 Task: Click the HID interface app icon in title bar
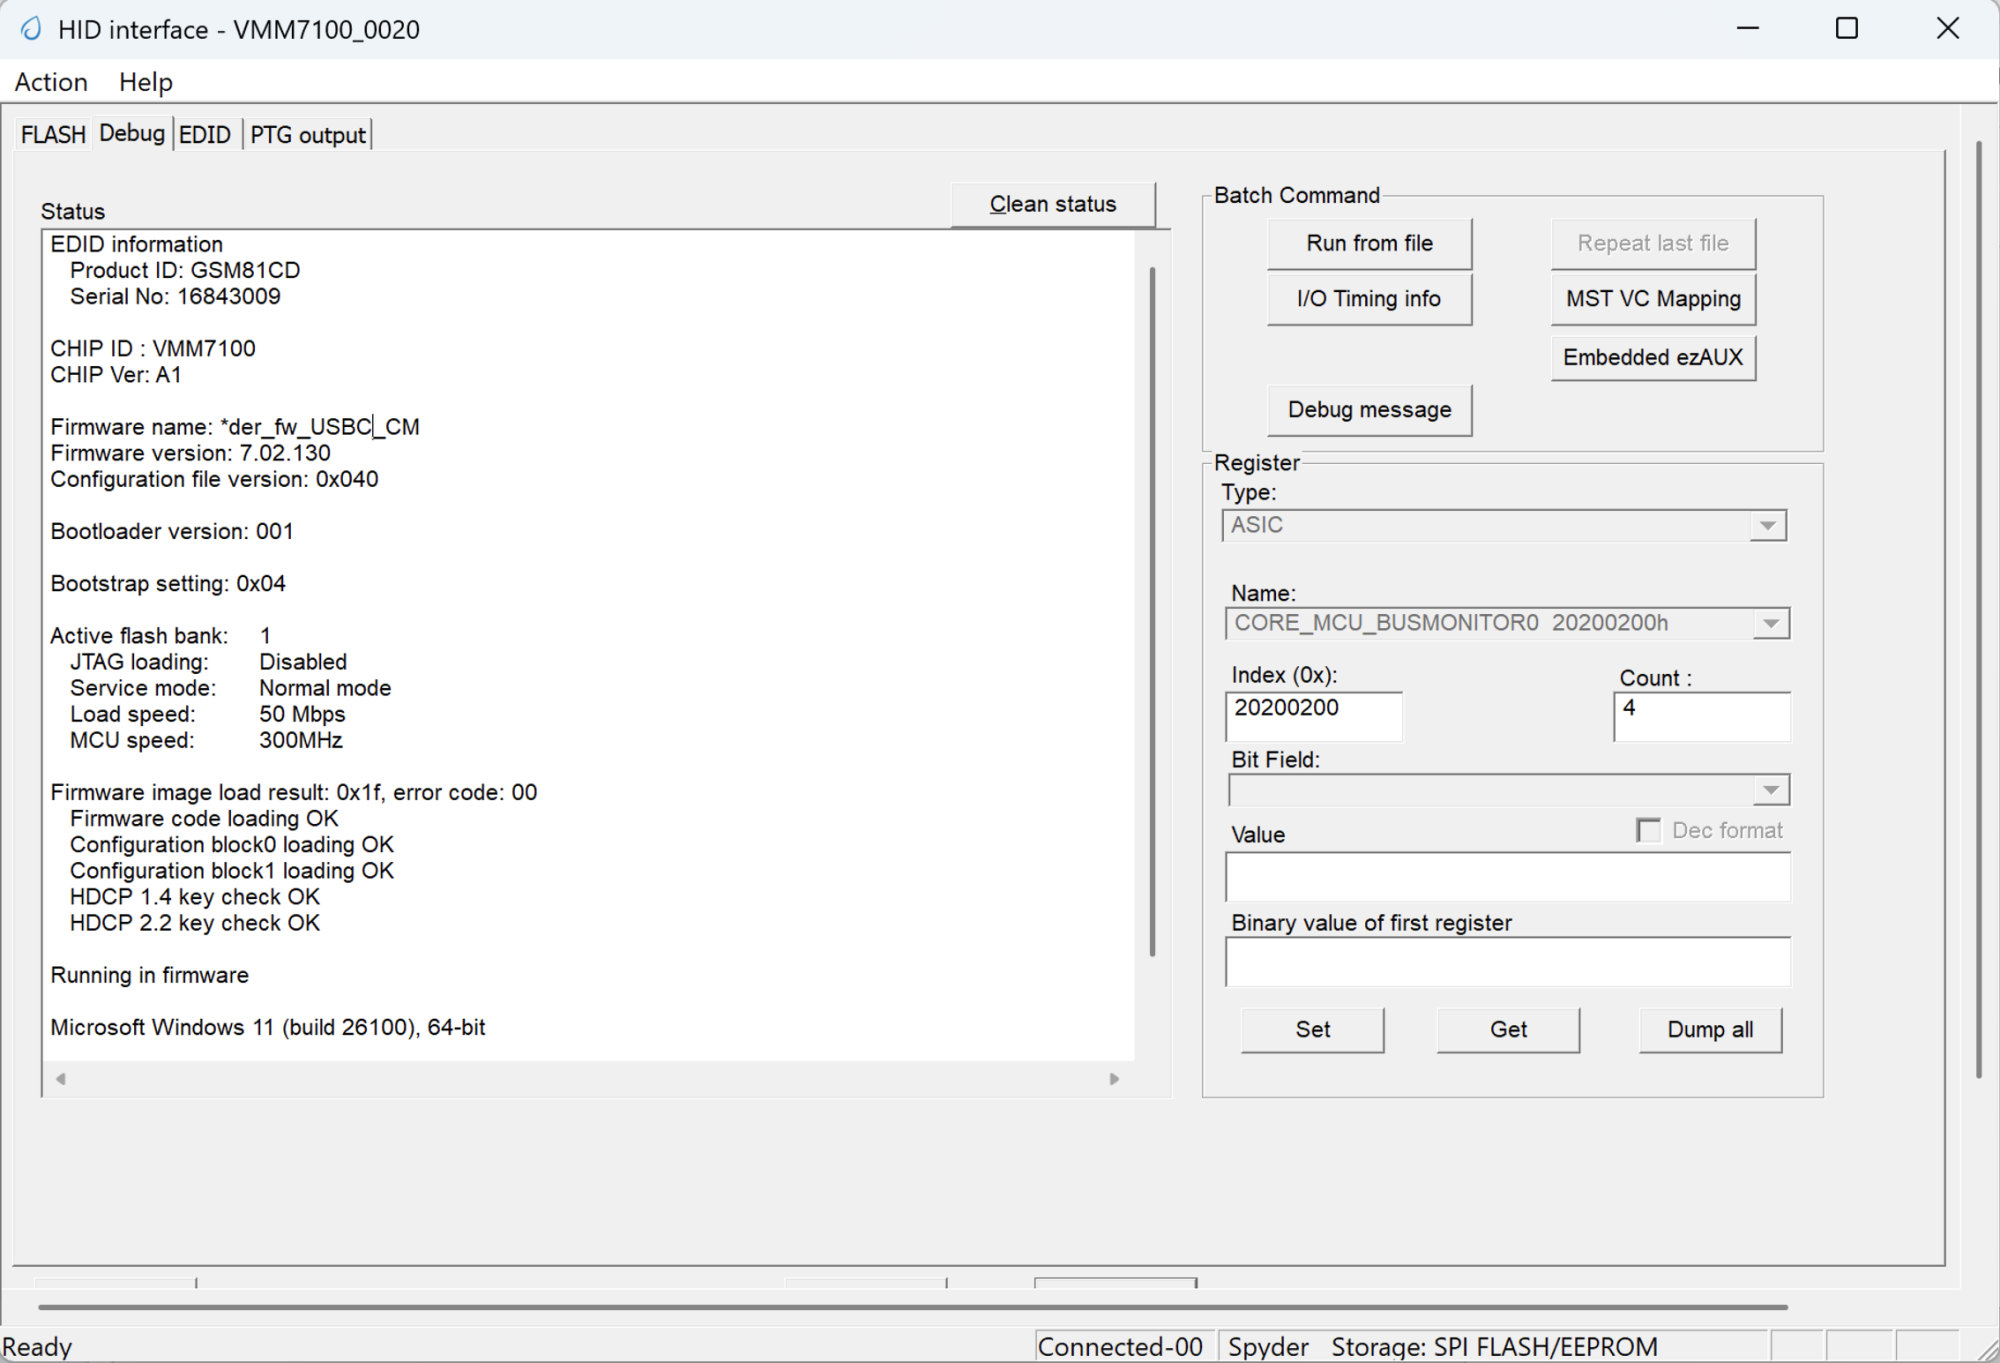[30, 29]
